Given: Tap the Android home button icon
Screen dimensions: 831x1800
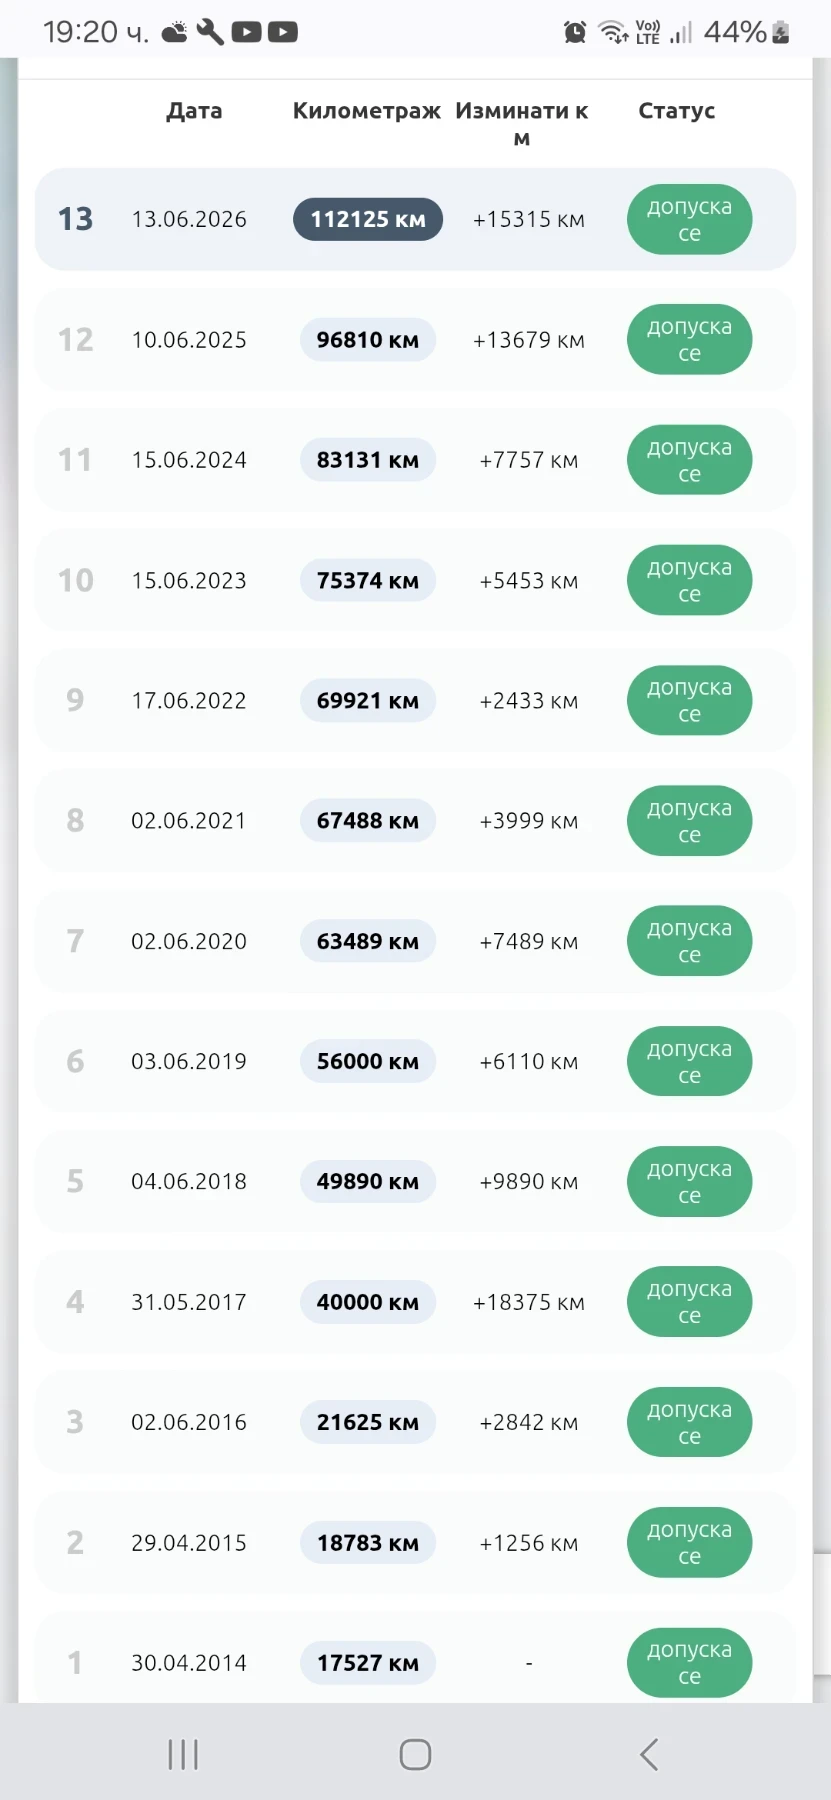Looking at the screenshot, I should [415, 1754].
